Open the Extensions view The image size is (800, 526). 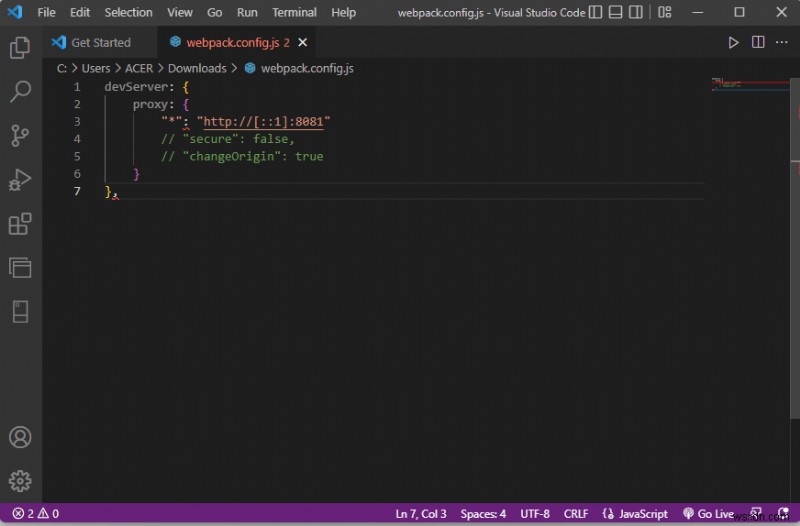point(20,224)
